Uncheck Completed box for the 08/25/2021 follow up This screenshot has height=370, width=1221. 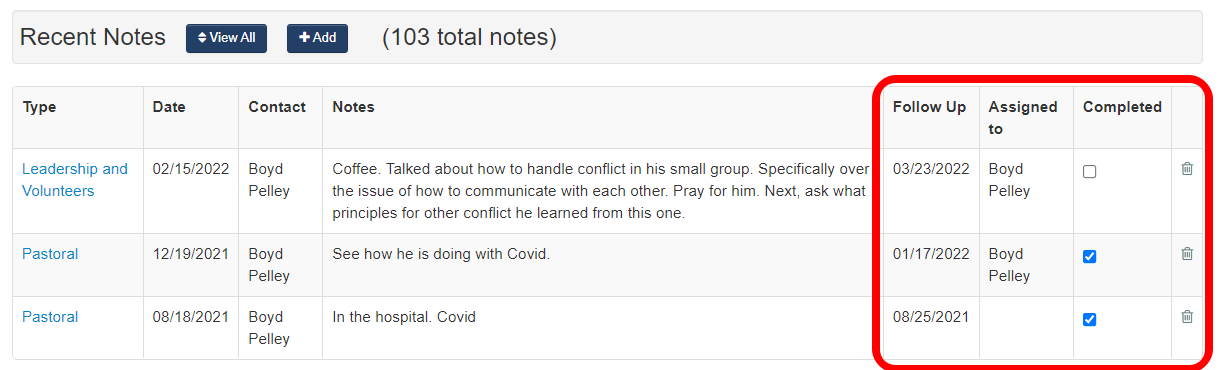pos(1090,320)
